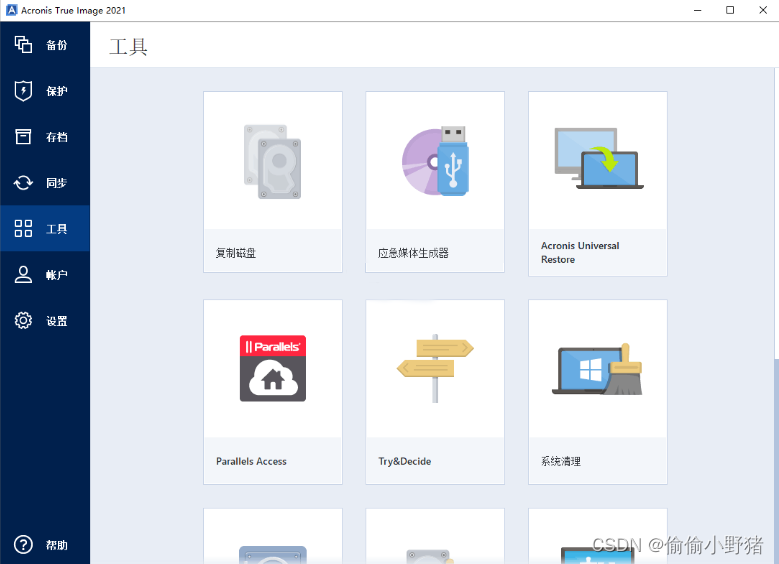Launch Try&Decide label

point(405,461)
